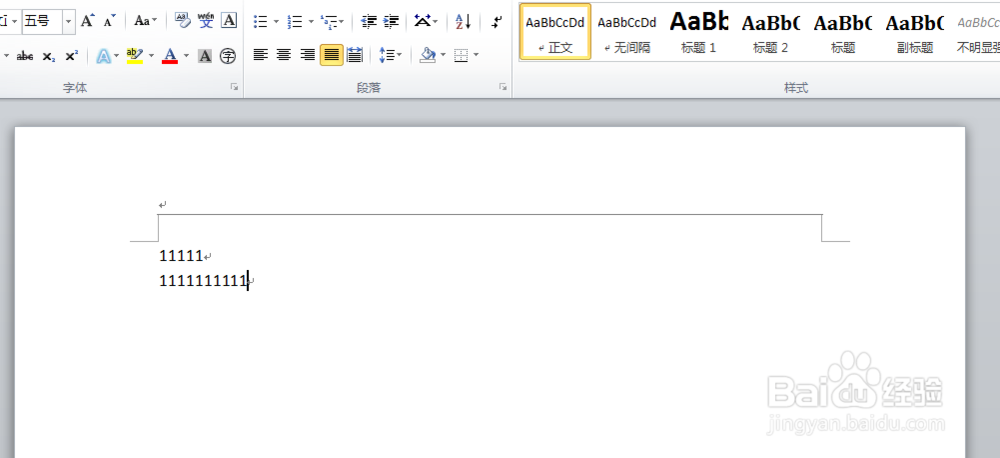Expand font color dropdown arrow
The height and width of the screenshot is (458, 1000).
[186, 56]
